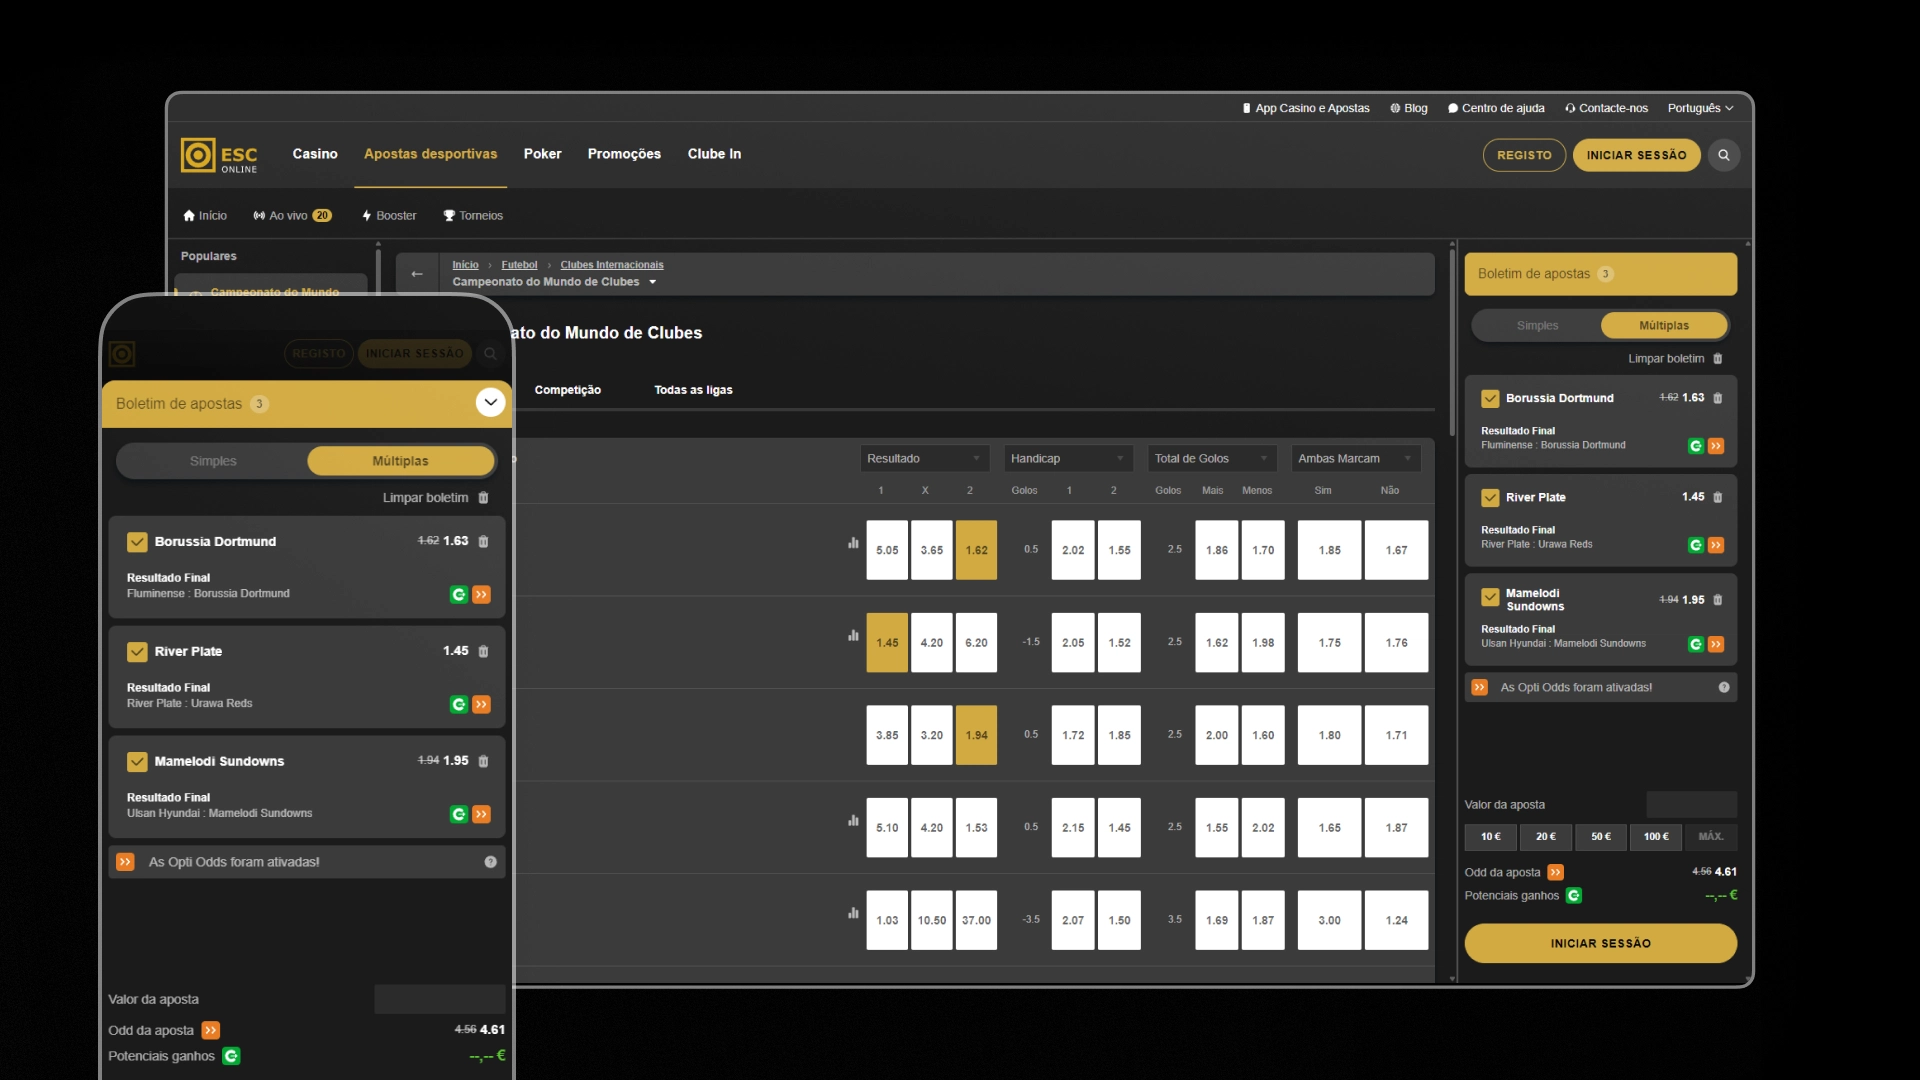Open the search icon in desktop header
Image resolution: width=1920 pixels, height=1080 pixels.
coord(1724,155)
